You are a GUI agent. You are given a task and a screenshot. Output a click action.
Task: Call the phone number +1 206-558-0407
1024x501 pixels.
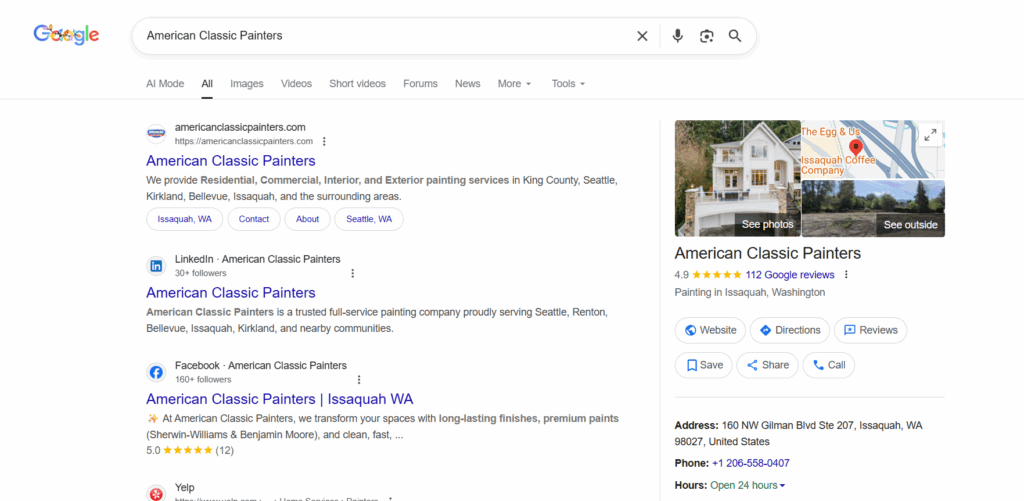pyautogui.click(x=750, y=463)
